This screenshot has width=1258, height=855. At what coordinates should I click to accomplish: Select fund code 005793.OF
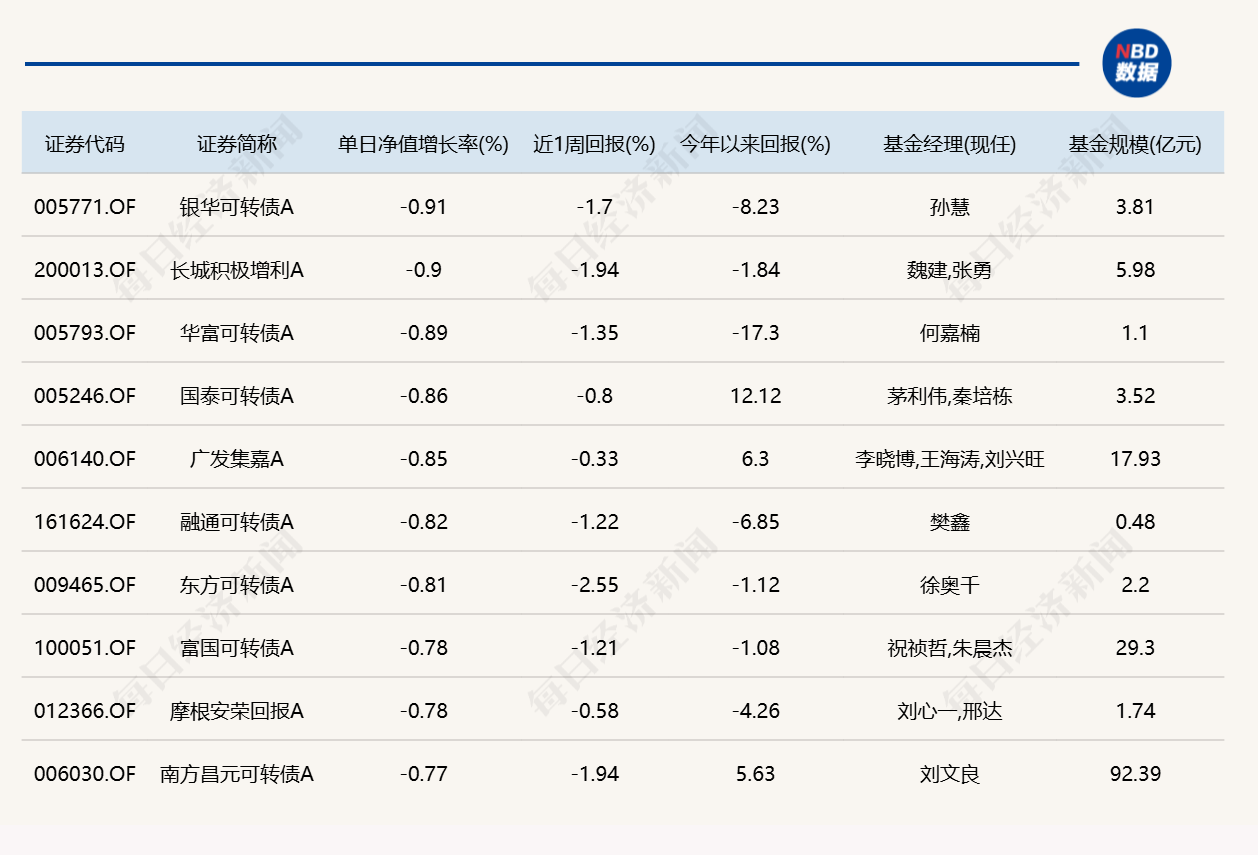pyautogui.click(x=84, y=333)
